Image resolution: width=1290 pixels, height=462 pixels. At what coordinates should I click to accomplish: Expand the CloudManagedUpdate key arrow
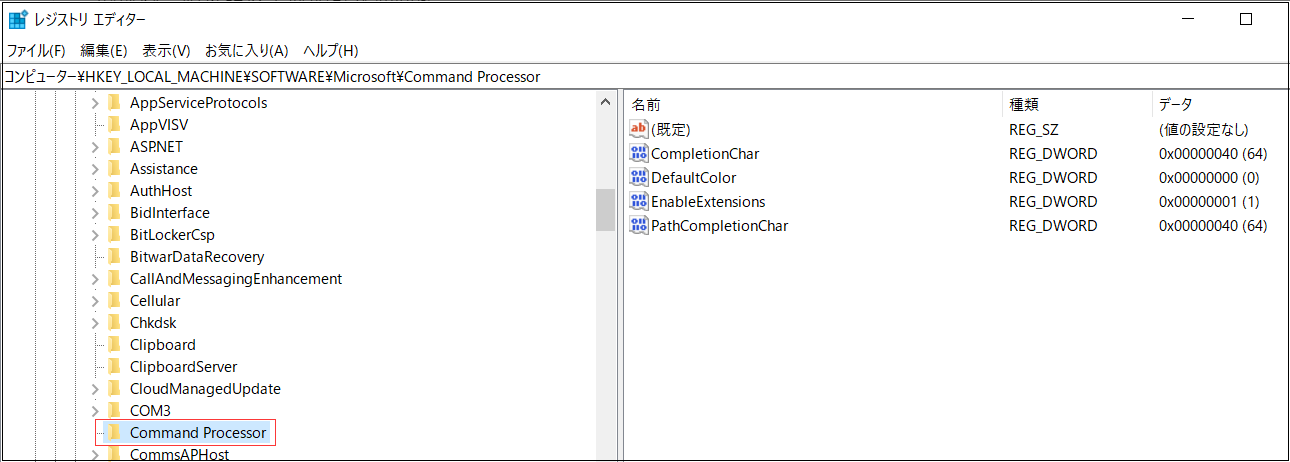tap(95, 389)
